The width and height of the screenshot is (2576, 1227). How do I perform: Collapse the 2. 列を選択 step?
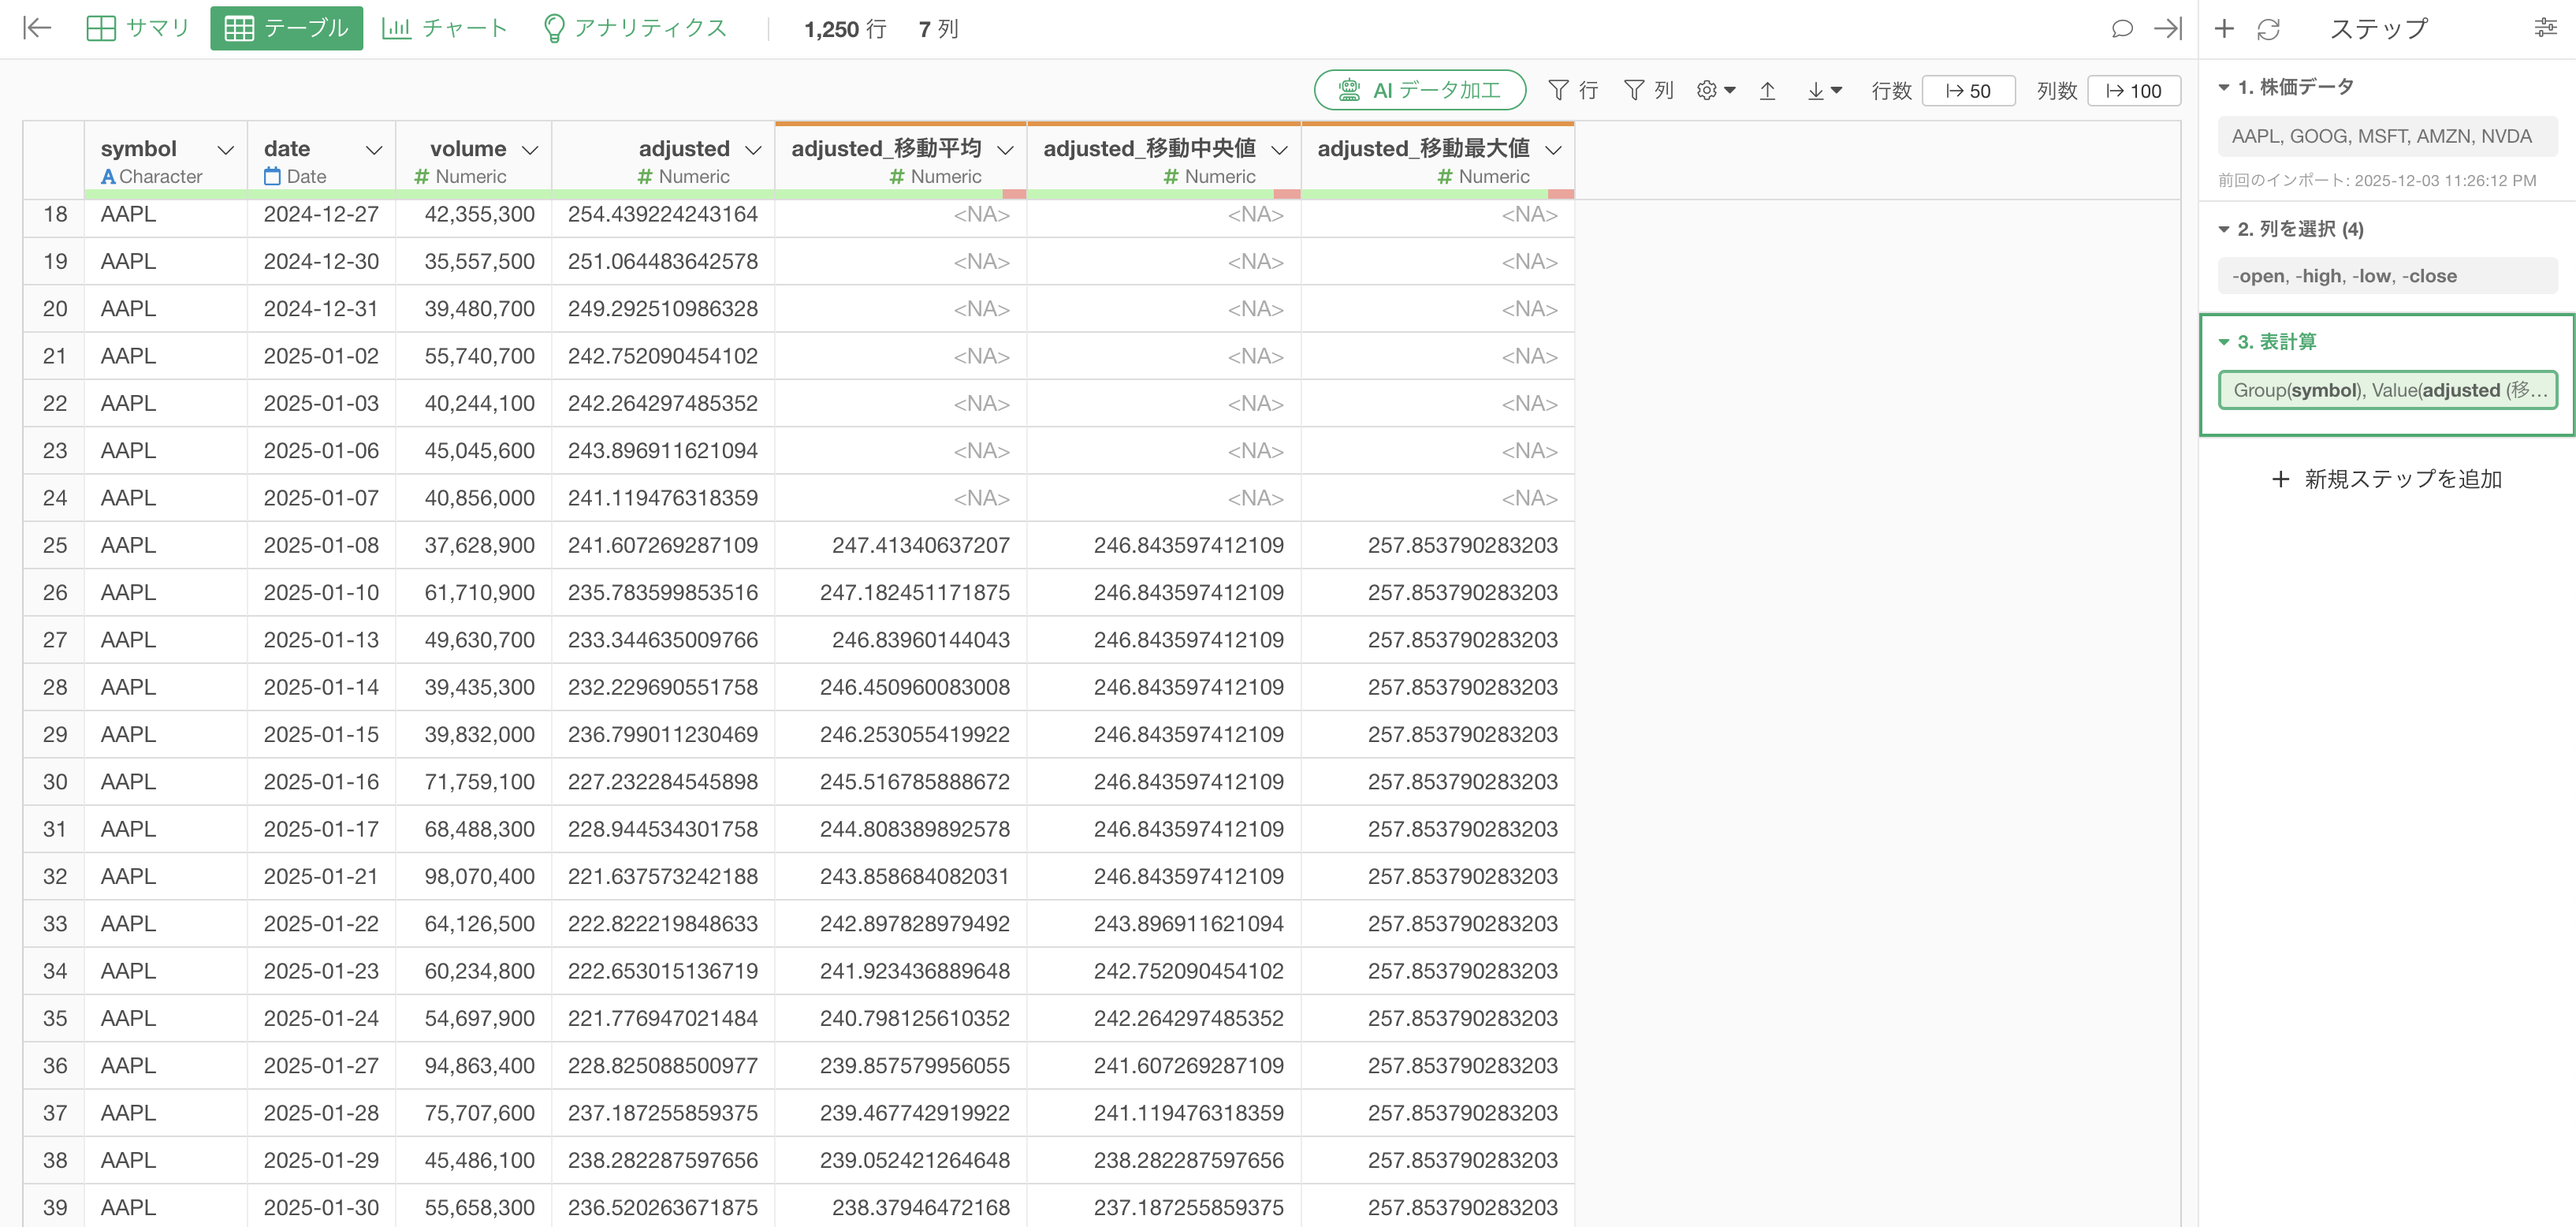point(2224,229)
